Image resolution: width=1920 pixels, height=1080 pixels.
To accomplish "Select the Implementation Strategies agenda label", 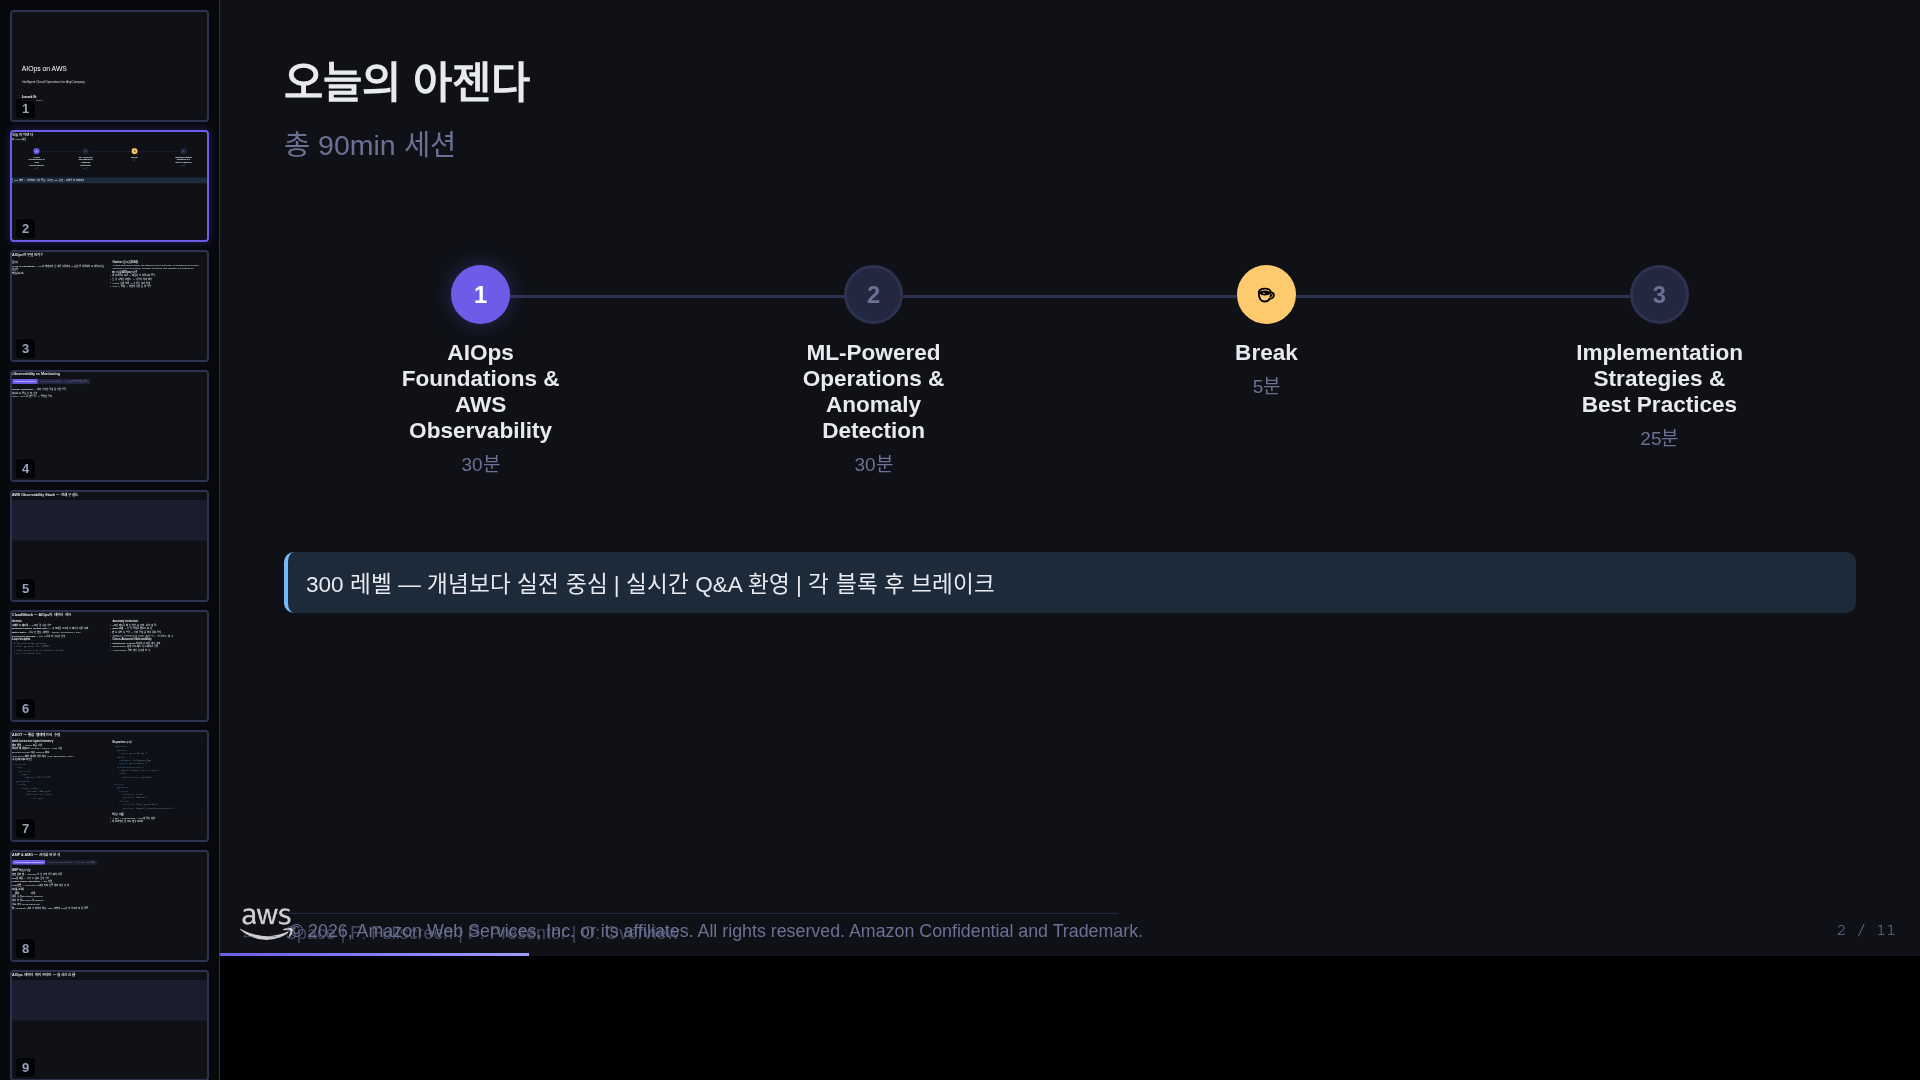I will [1659, 378].
